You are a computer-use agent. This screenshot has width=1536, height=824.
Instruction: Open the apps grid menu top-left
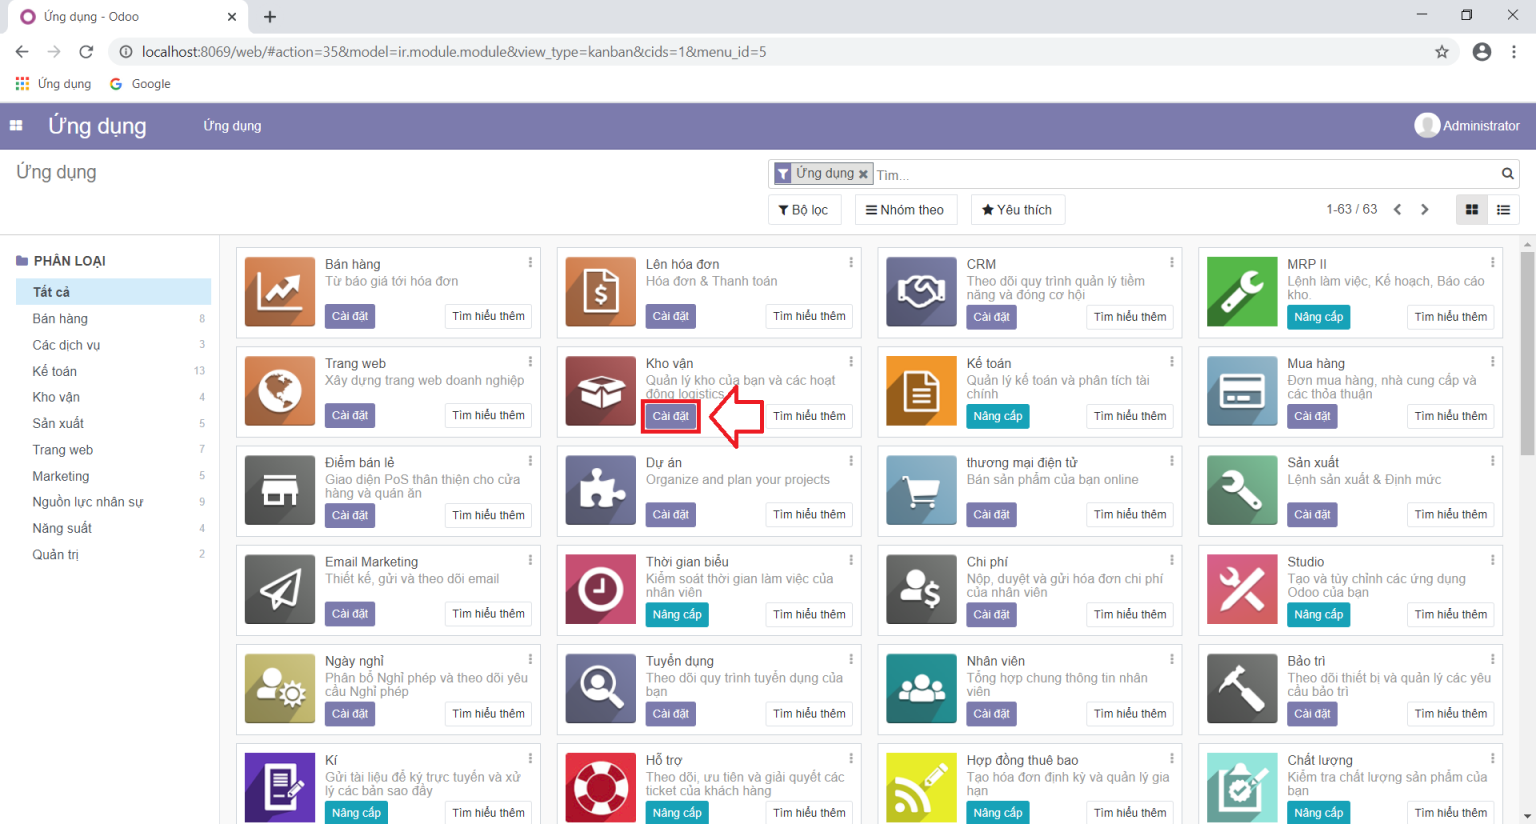(x=15, y=125)
